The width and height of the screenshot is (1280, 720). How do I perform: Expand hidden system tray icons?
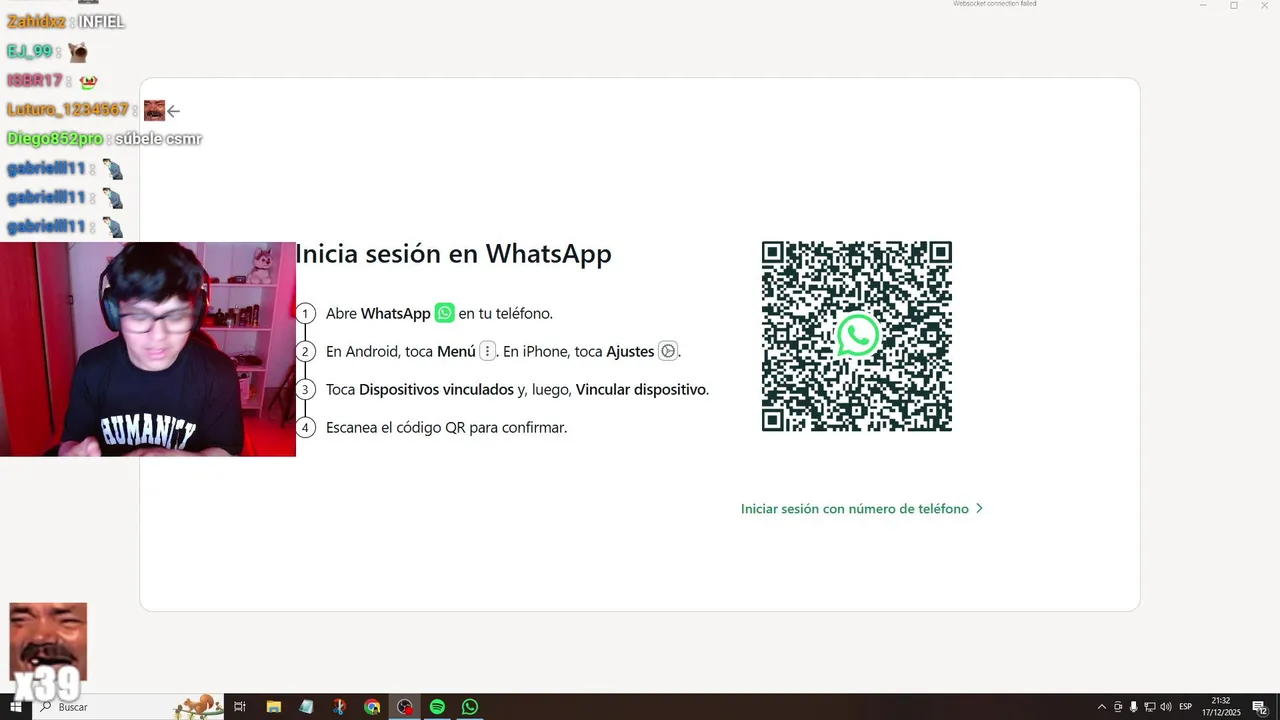coord(1102,707)
